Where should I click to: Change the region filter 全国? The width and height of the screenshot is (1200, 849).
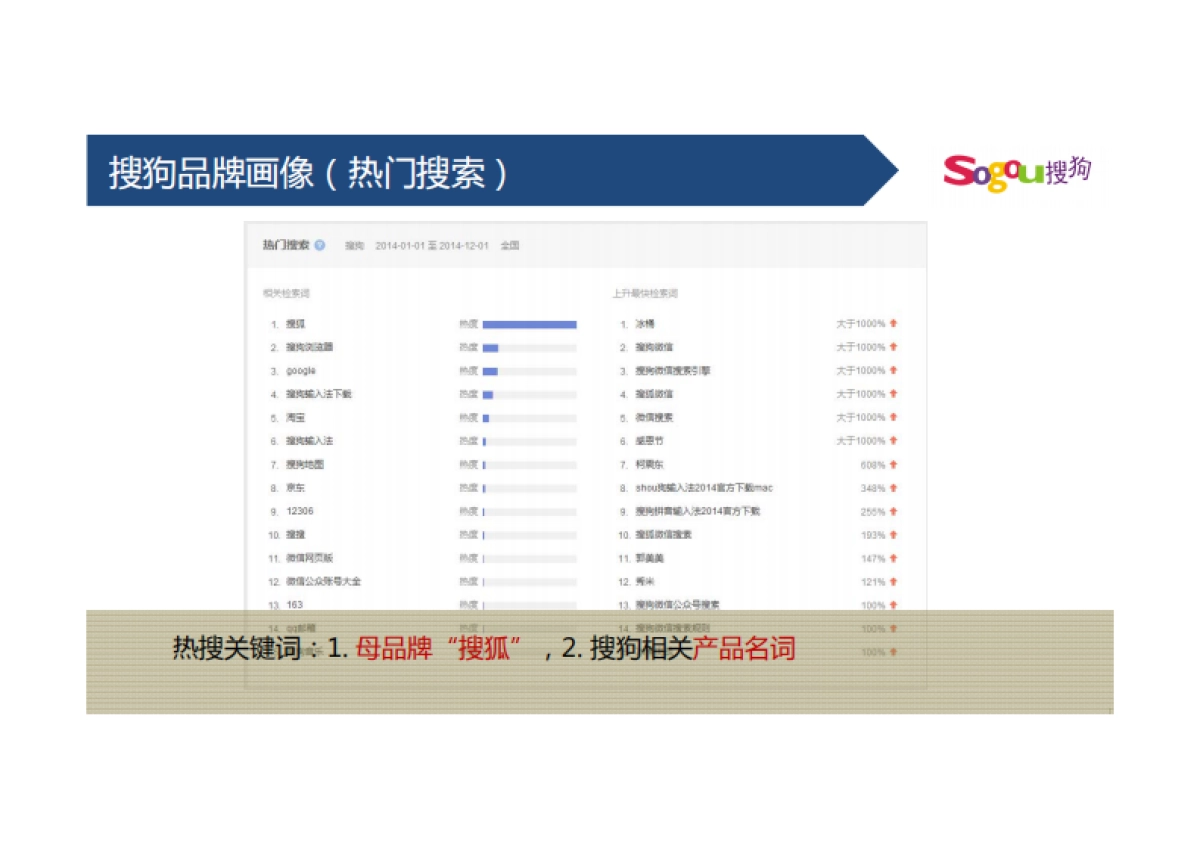(x=508, y=245)
